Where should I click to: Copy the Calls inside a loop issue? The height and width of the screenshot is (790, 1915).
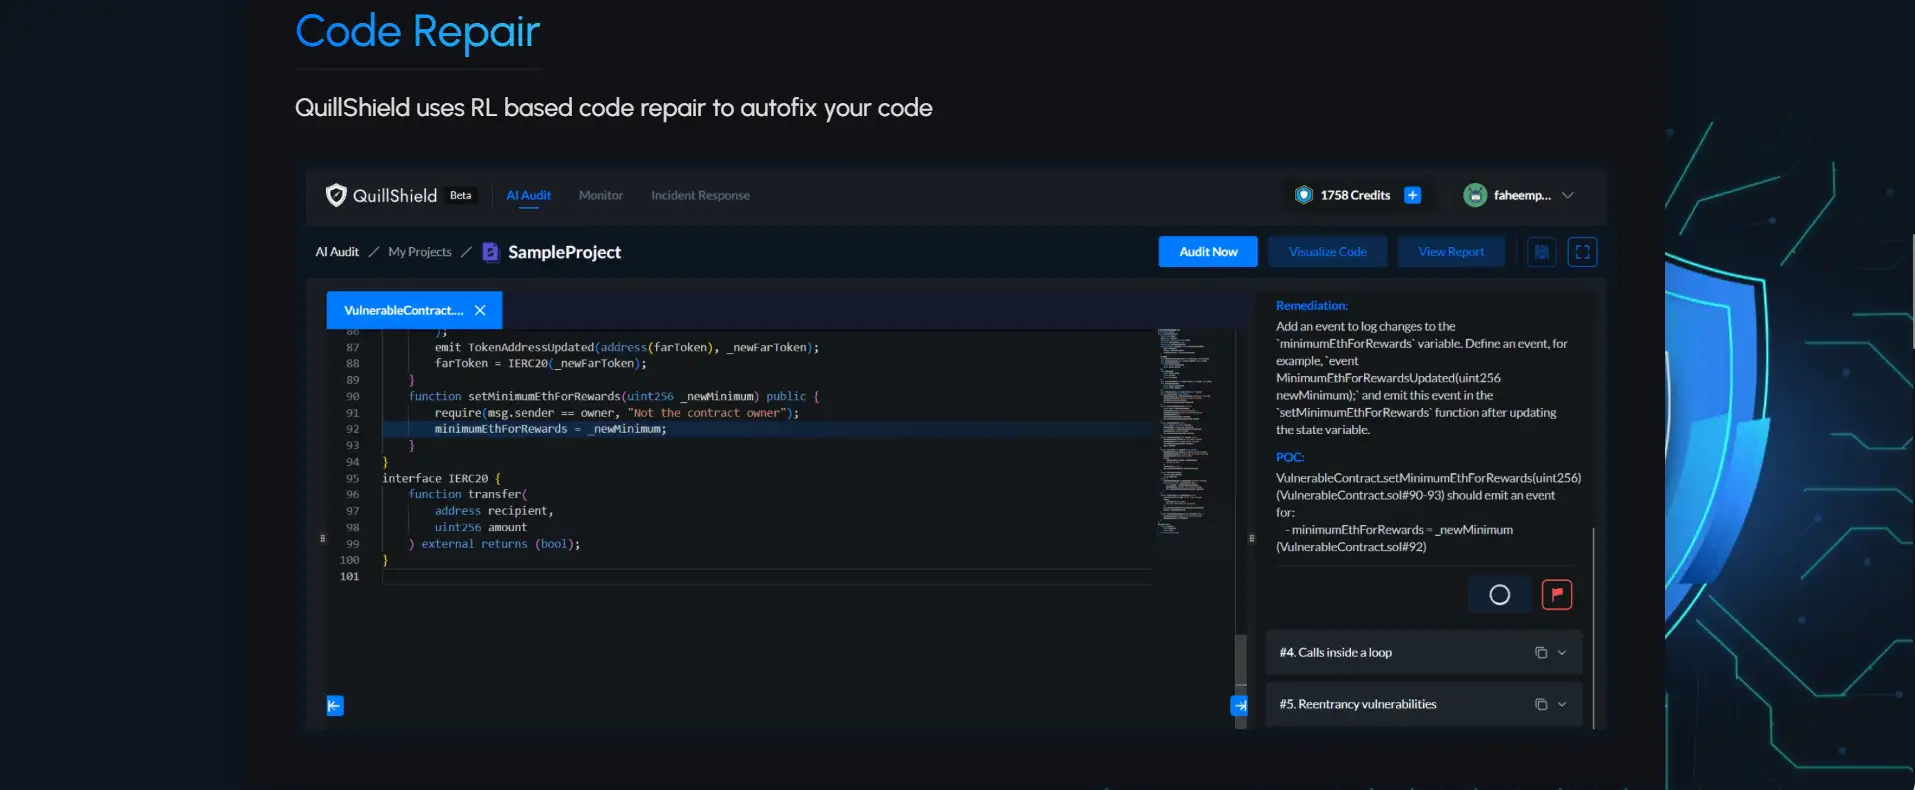tap(1540, 653)
